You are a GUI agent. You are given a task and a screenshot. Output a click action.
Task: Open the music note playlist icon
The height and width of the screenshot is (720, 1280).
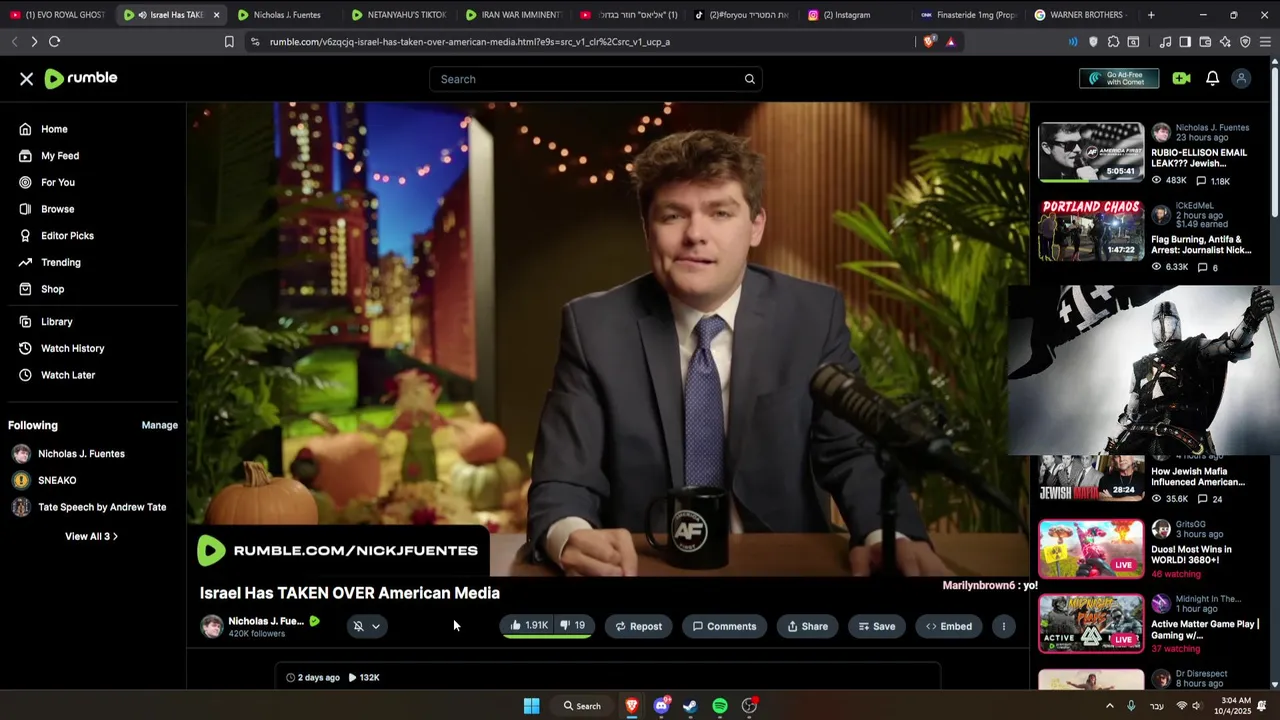click(x=1165, y=41)
